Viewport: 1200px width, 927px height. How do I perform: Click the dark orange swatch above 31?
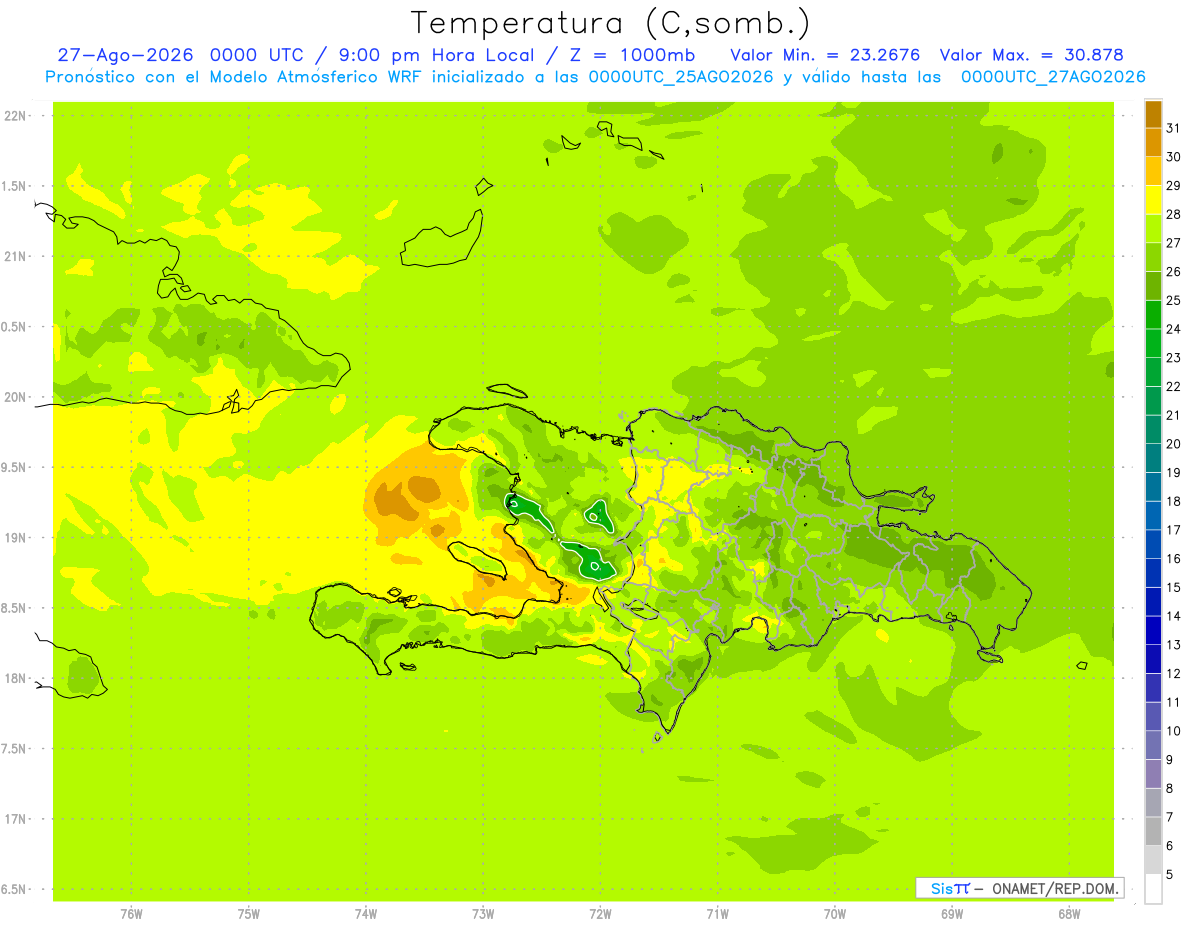(x=1153, y=113)
